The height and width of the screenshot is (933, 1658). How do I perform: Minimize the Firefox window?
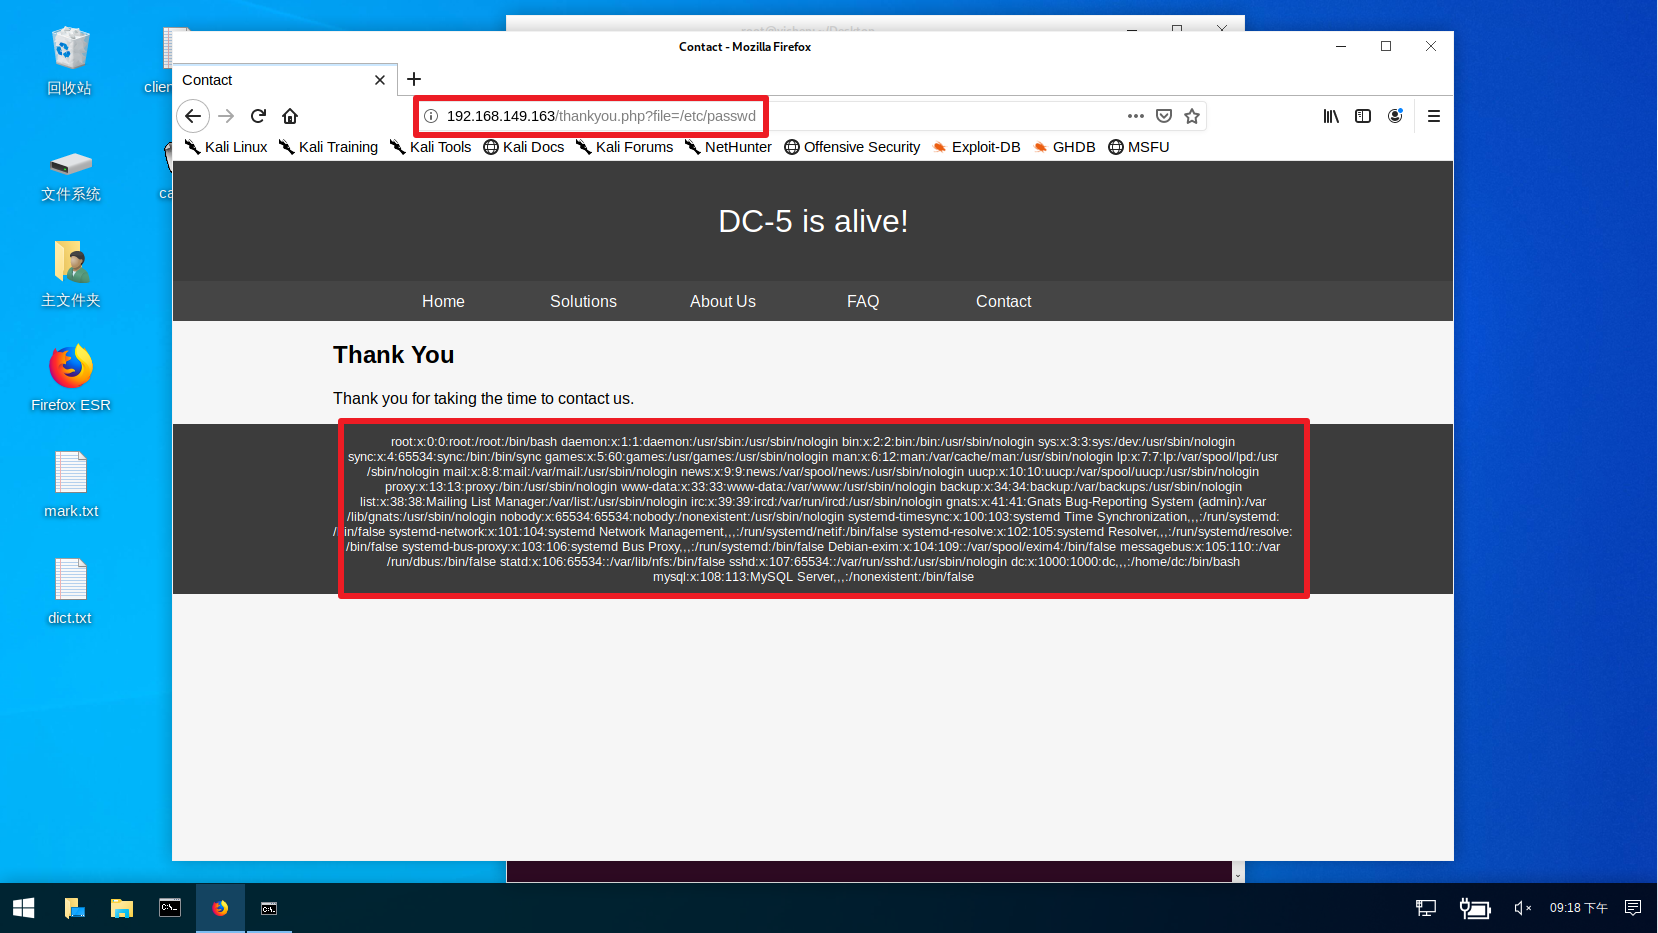click(x=1341, y=46)
